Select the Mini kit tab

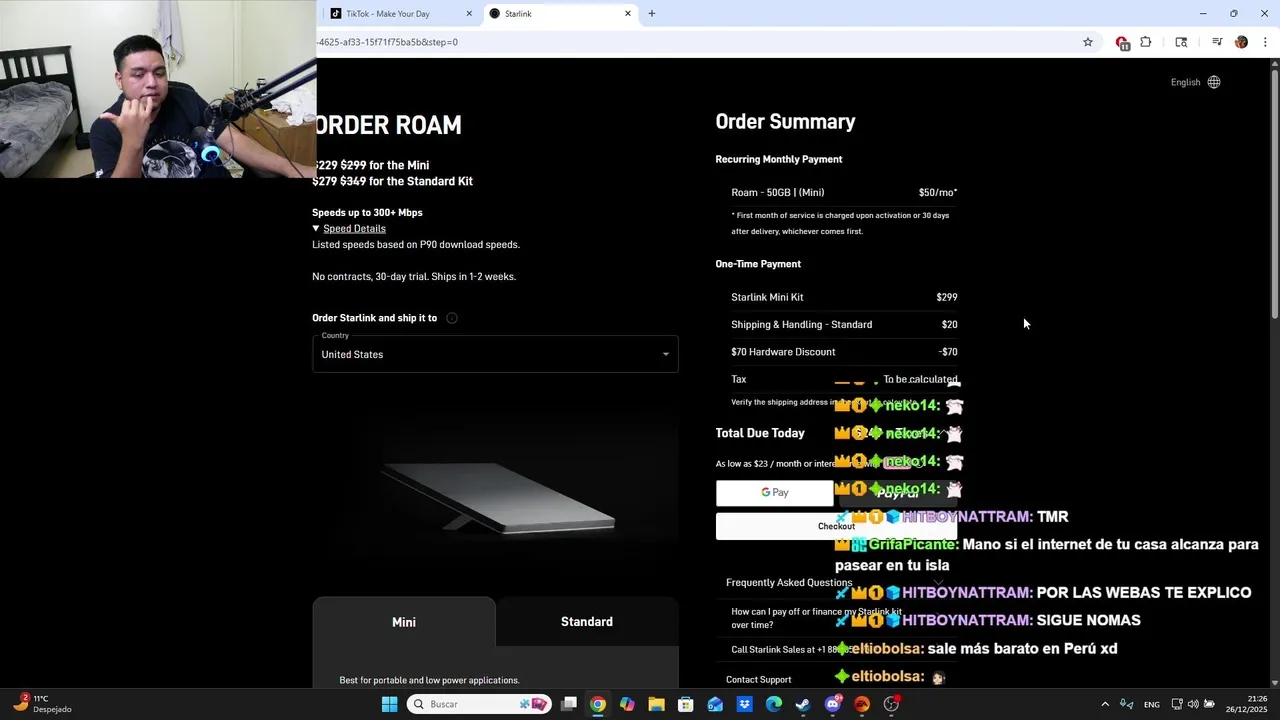point(404,622)
